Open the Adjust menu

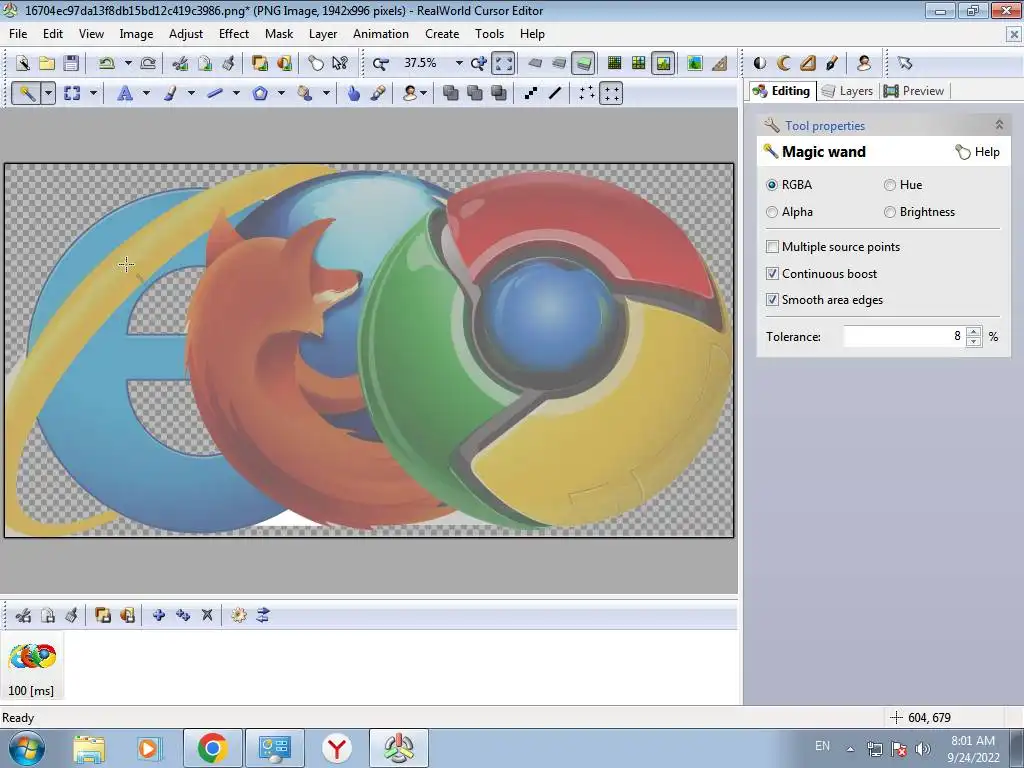(186, 34)
